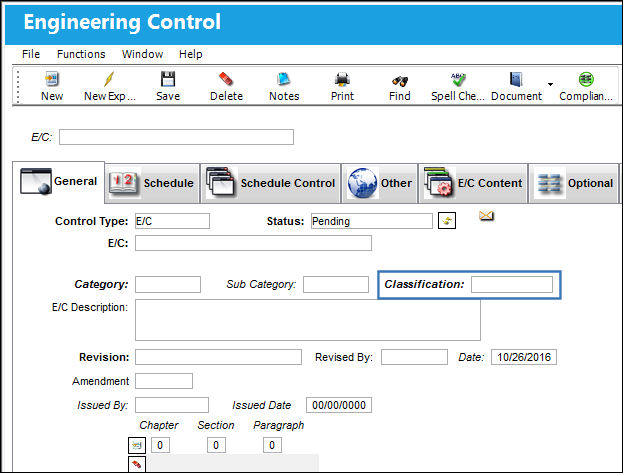
Task: Click the Paragraph number field
Action: tap(272, 445)
